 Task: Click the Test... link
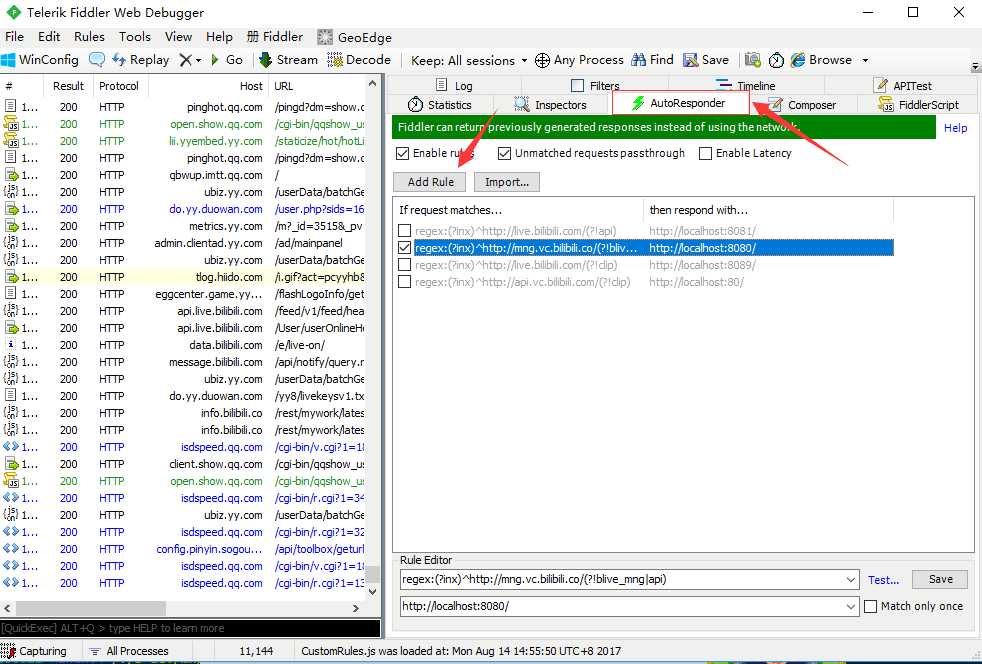[883, 580]
